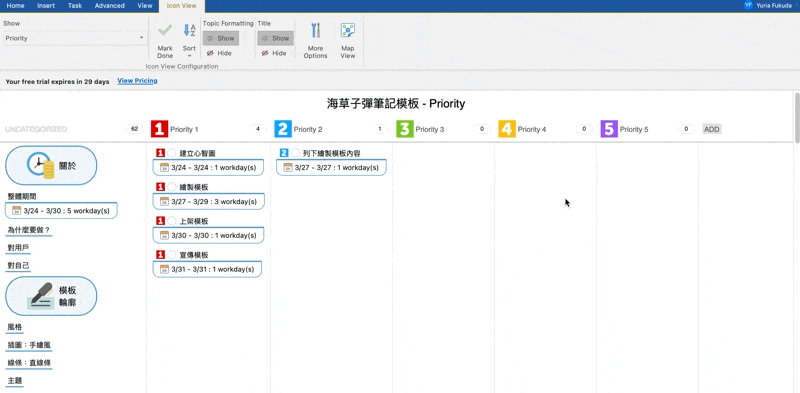Click the Priority 2 count badge
800x393 pixels.
pyautogui.click(x=380, y=129)
